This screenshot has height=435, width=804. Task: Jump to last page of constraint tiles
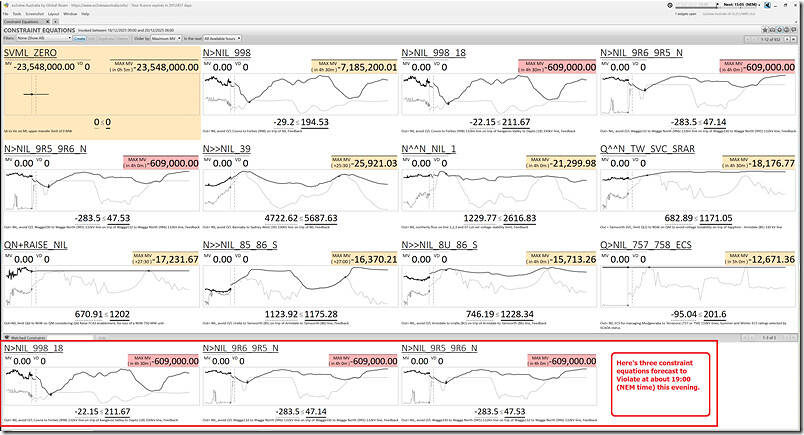point(794,39)
